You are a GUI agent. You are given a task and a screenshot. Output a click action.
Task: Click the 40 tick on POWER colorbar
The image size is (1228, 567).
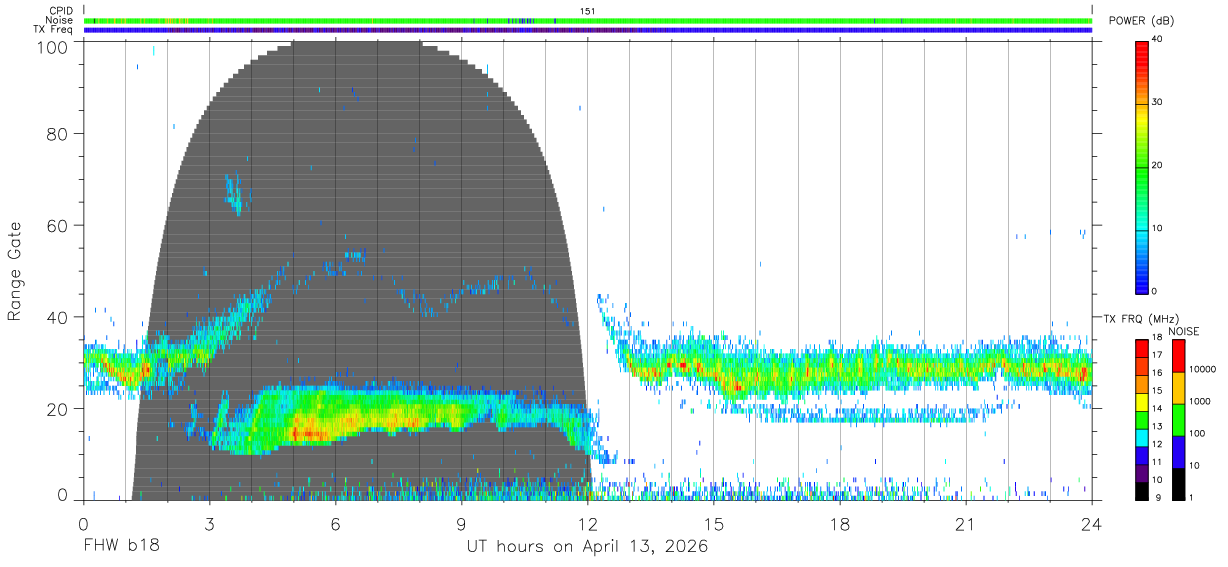click(1158, 39)
